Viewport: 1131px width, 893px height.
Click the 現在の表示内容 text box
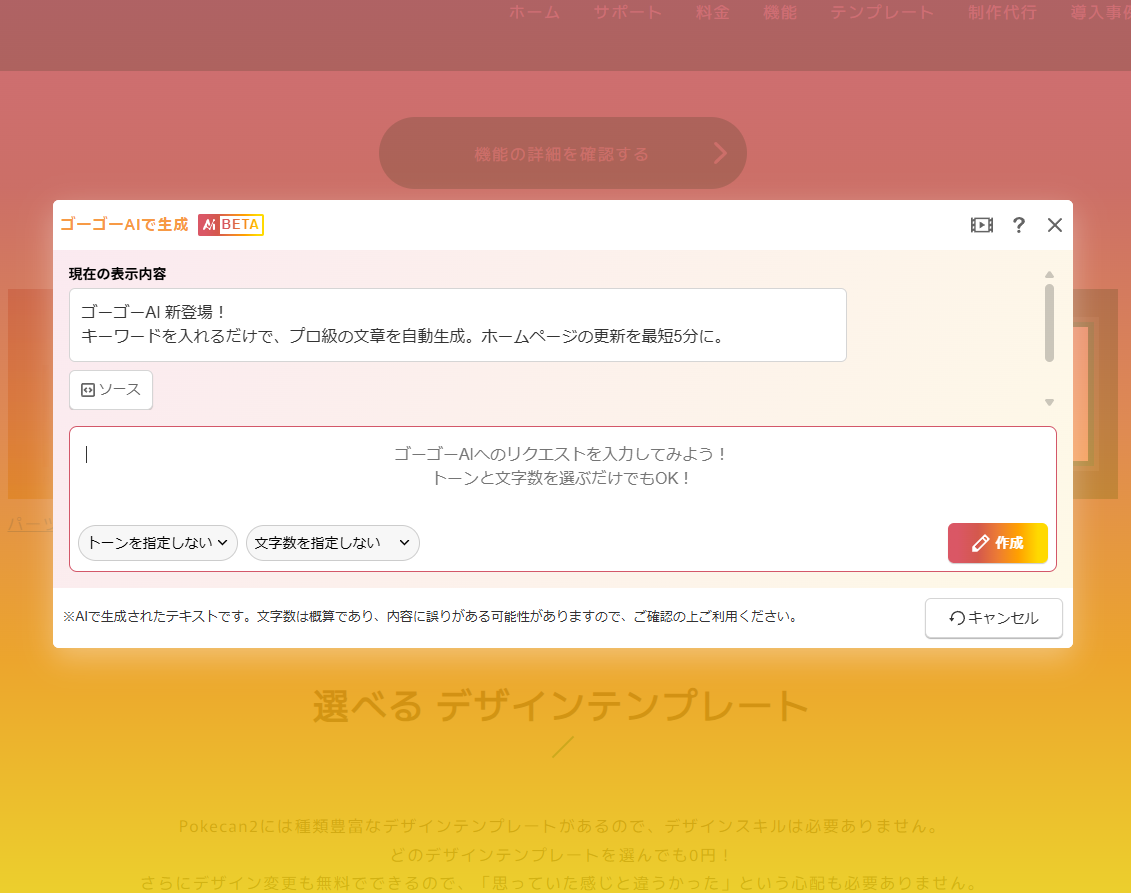(457, 325)
